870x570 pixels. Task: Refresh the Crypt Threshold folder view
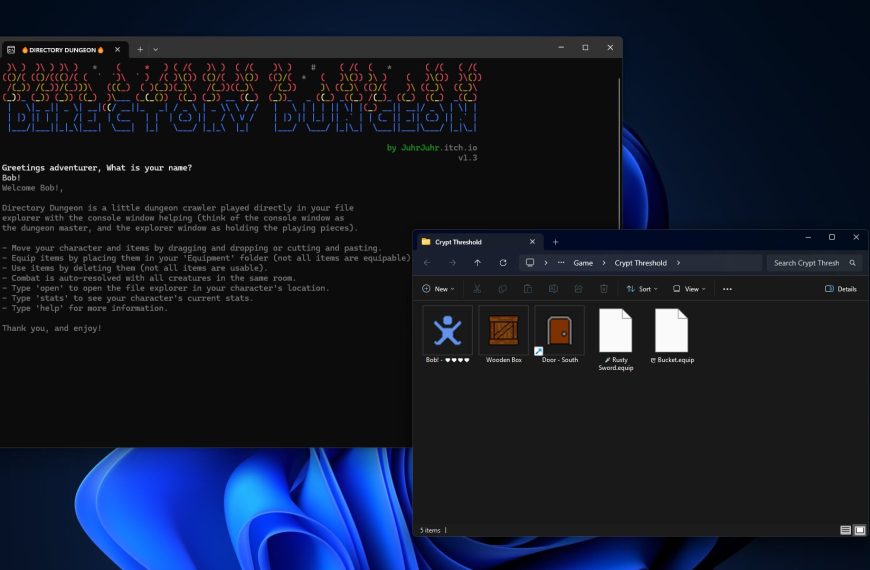pos(503,263)
